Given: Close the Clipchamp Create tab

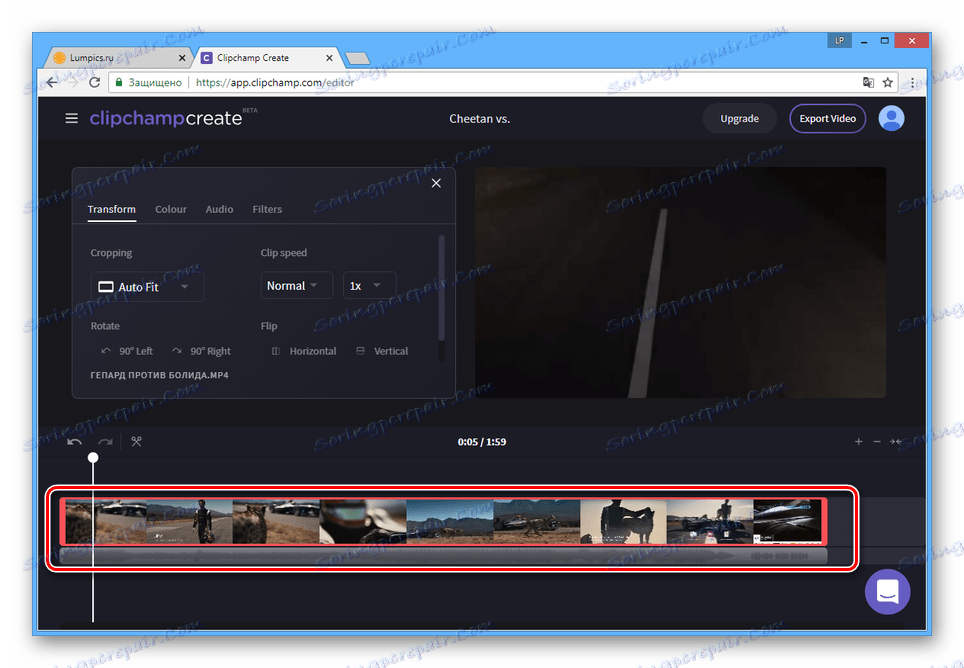Looking at the screenshot, I should point(330,58).
